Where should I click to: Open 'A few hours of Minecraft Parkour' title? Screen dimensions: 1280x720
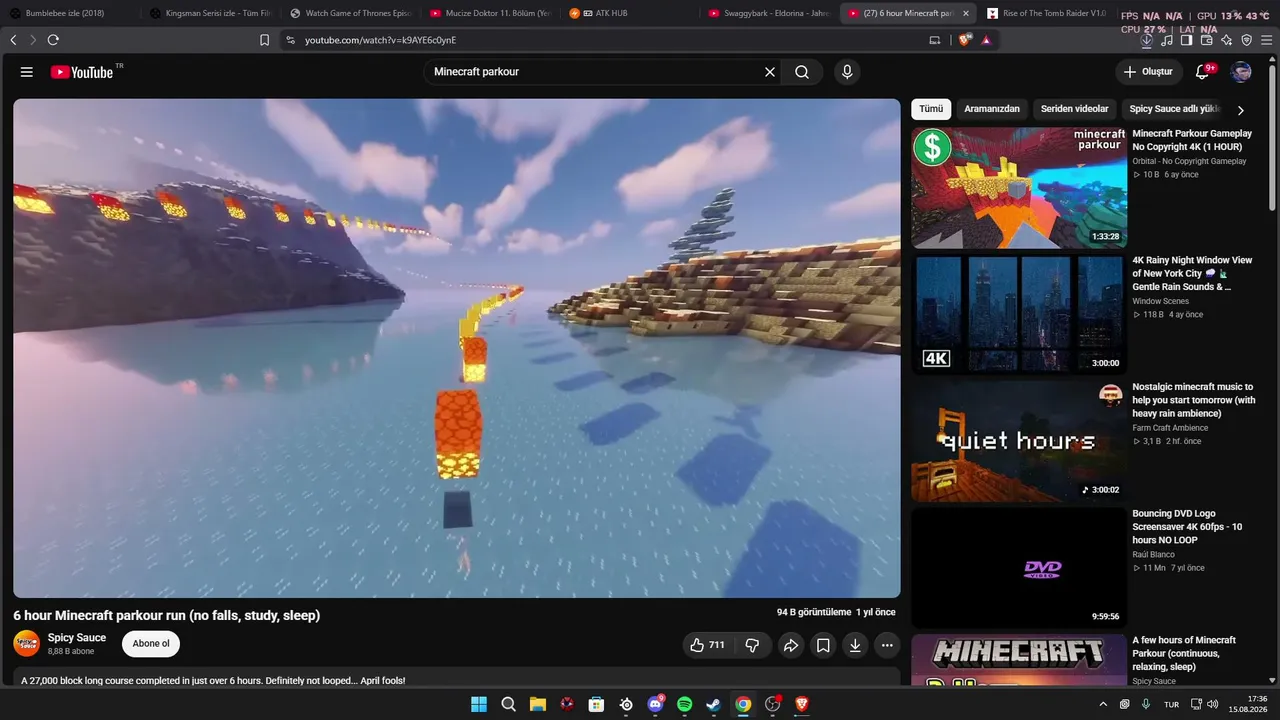point(1184,653)
